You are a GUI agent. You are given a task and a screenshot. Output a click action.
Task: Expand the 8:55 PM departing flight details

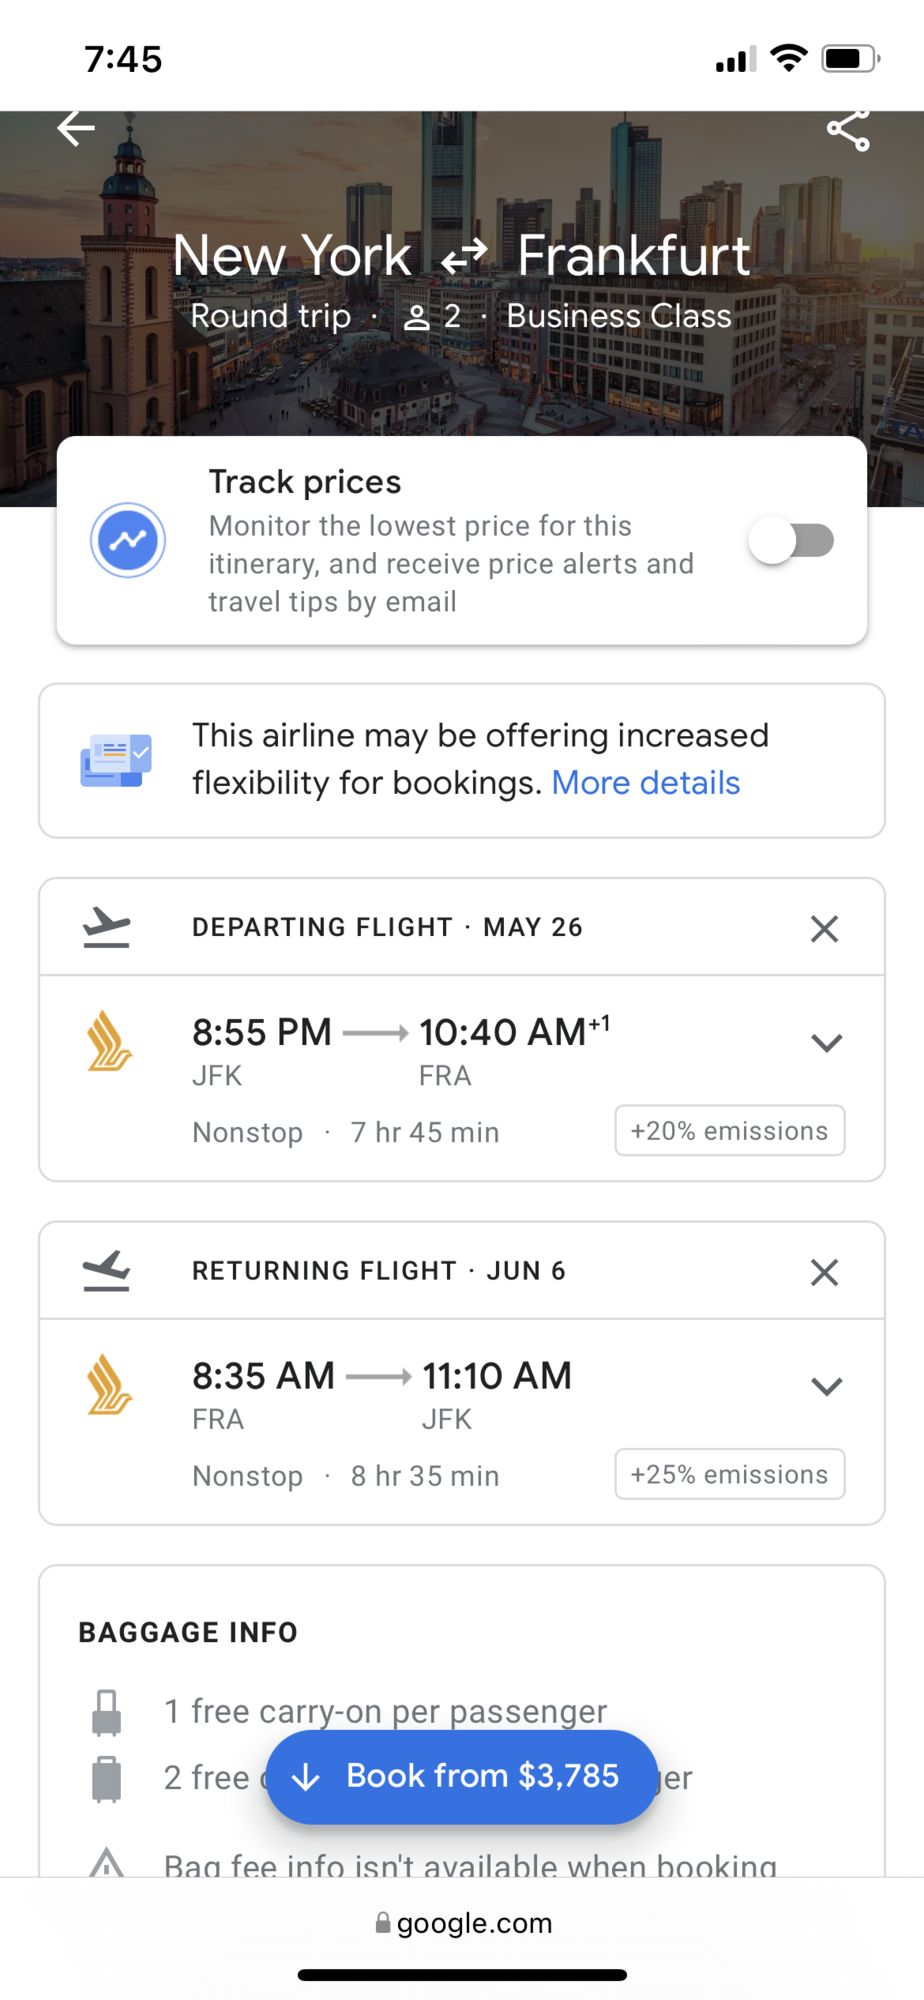click(827, 1043)
